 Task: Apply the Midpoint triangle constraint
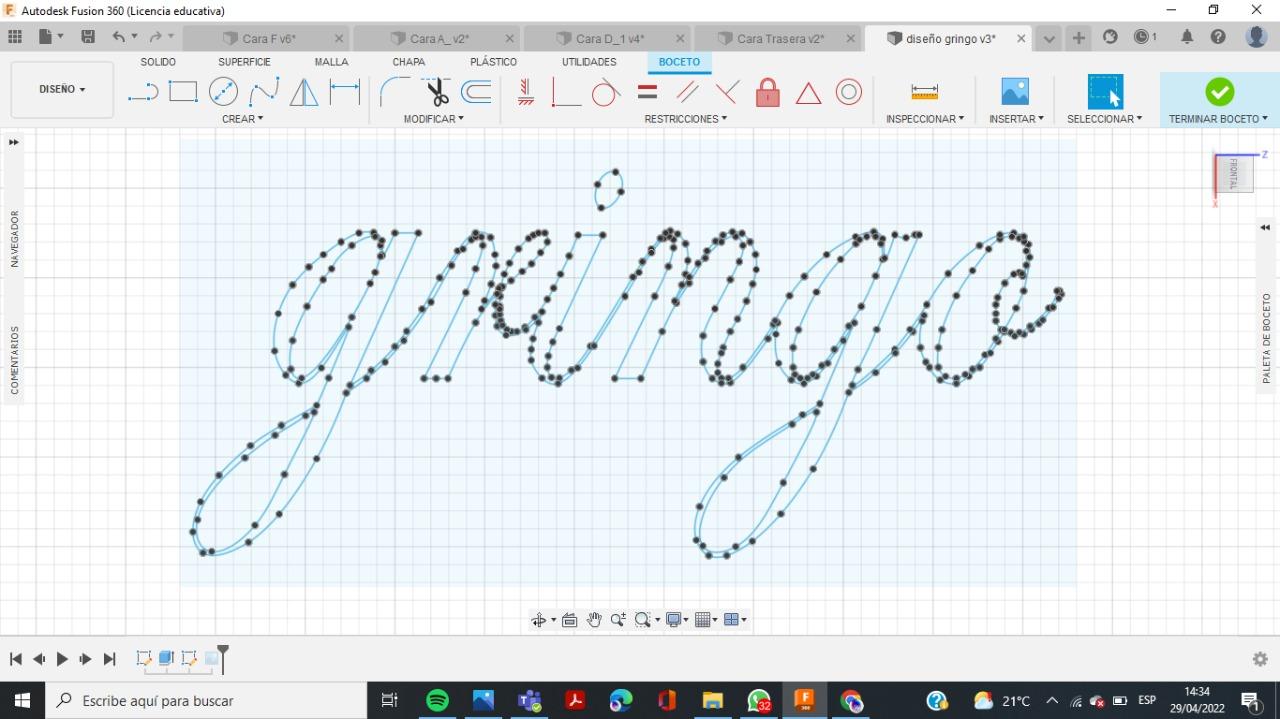pyautogui.click(x=808, y=93)
